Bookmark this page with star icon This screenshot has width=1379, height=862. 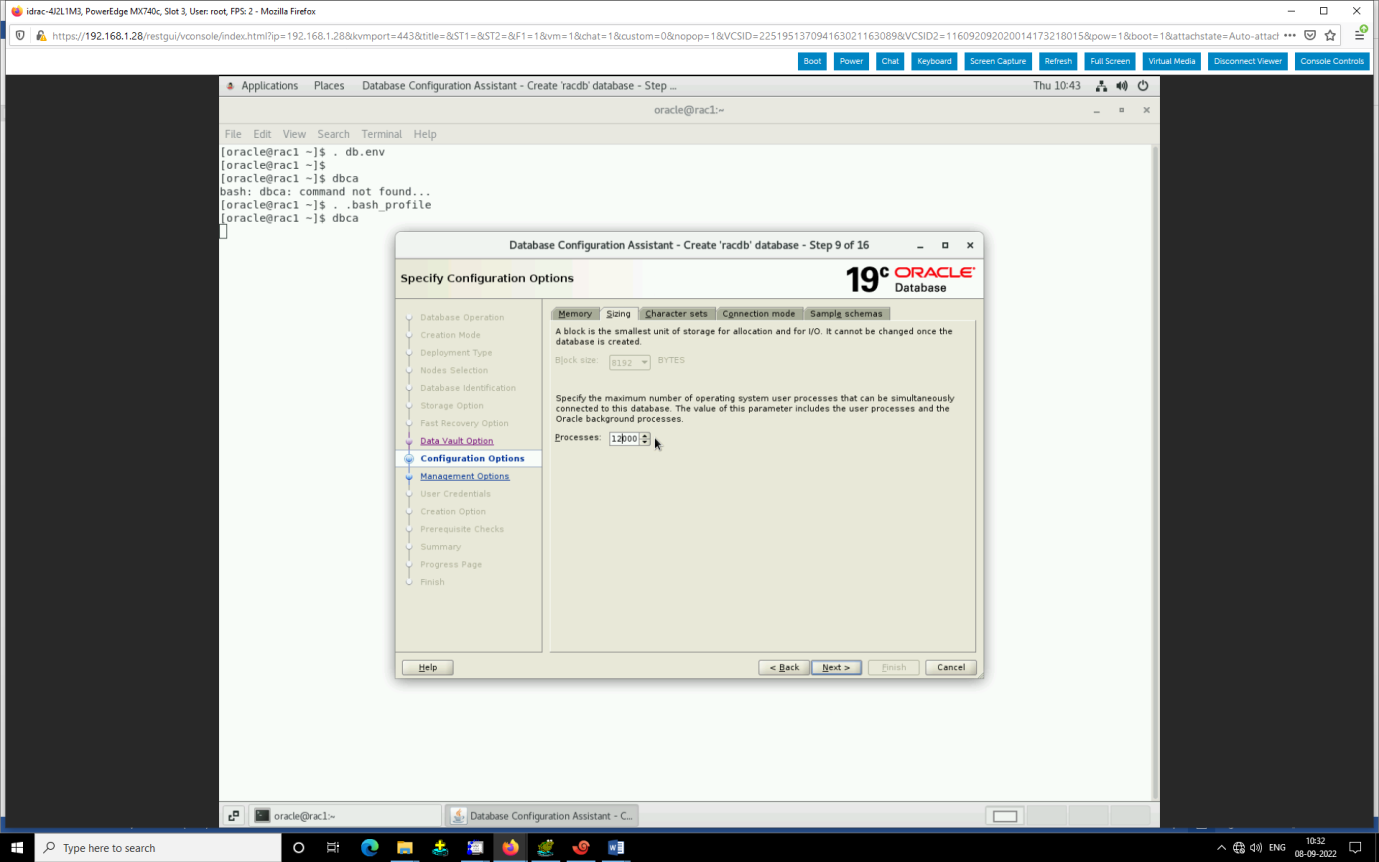point(1330,35)
